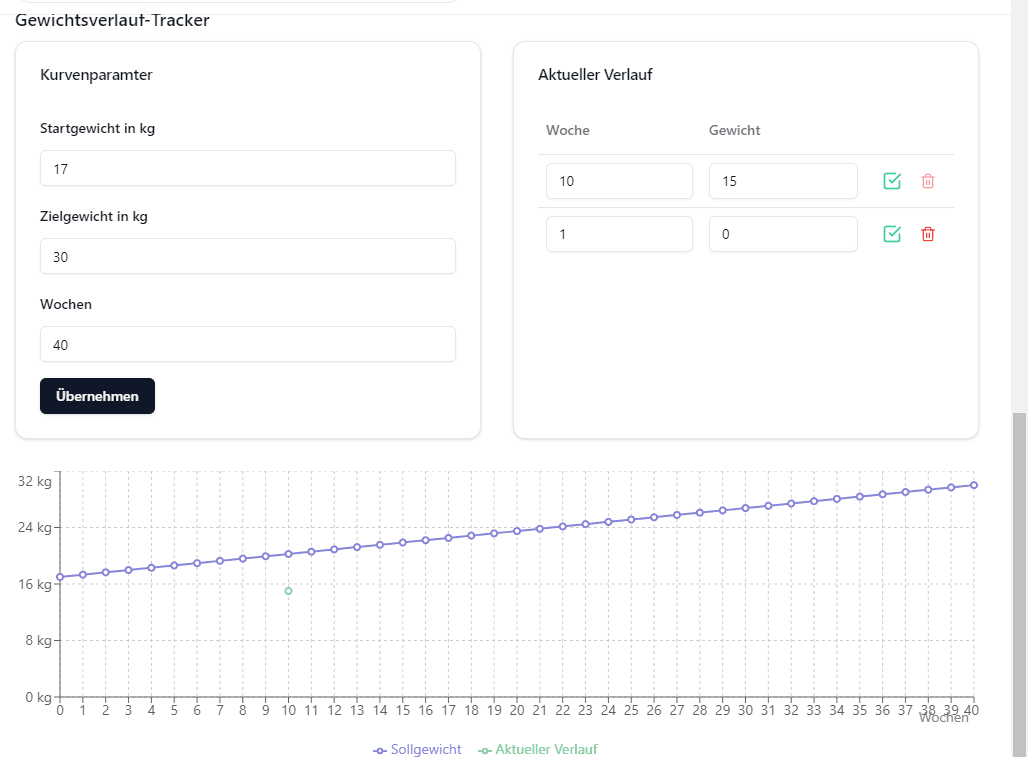Select the Sollgewicht point at week 20
This screenshot has width=1028, height=757.
(517, 531)
